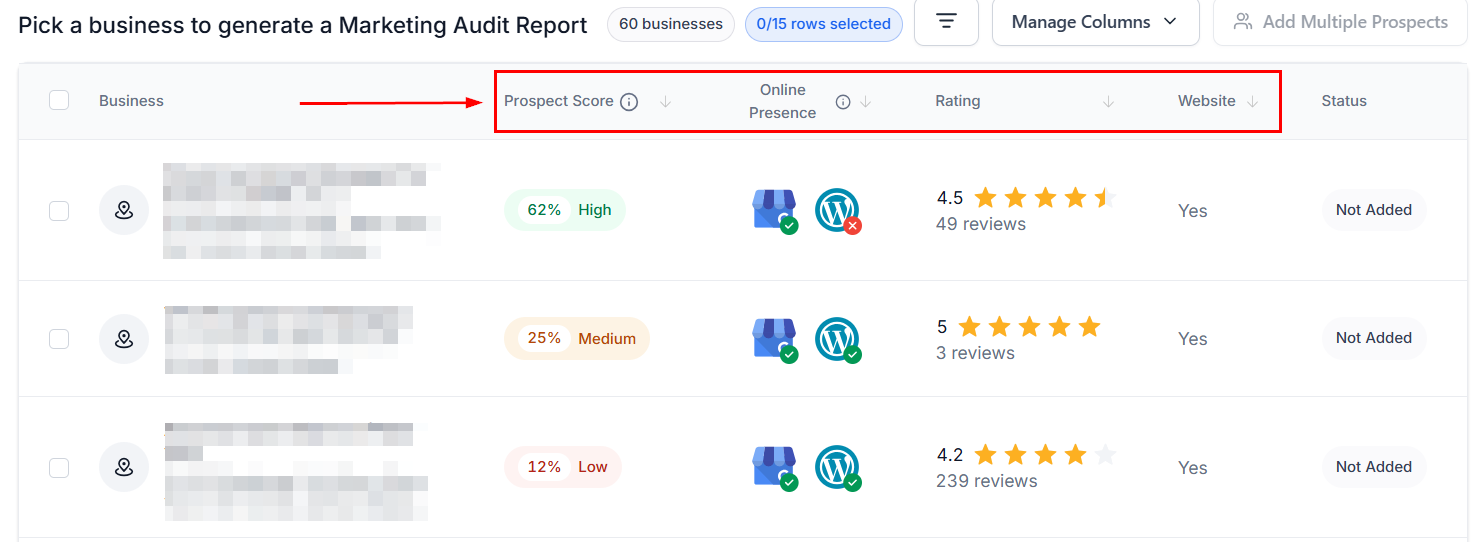This screenshot has width=1478, height=542.
Task: Click the Status column header
Action: (x=1344, y=101)
